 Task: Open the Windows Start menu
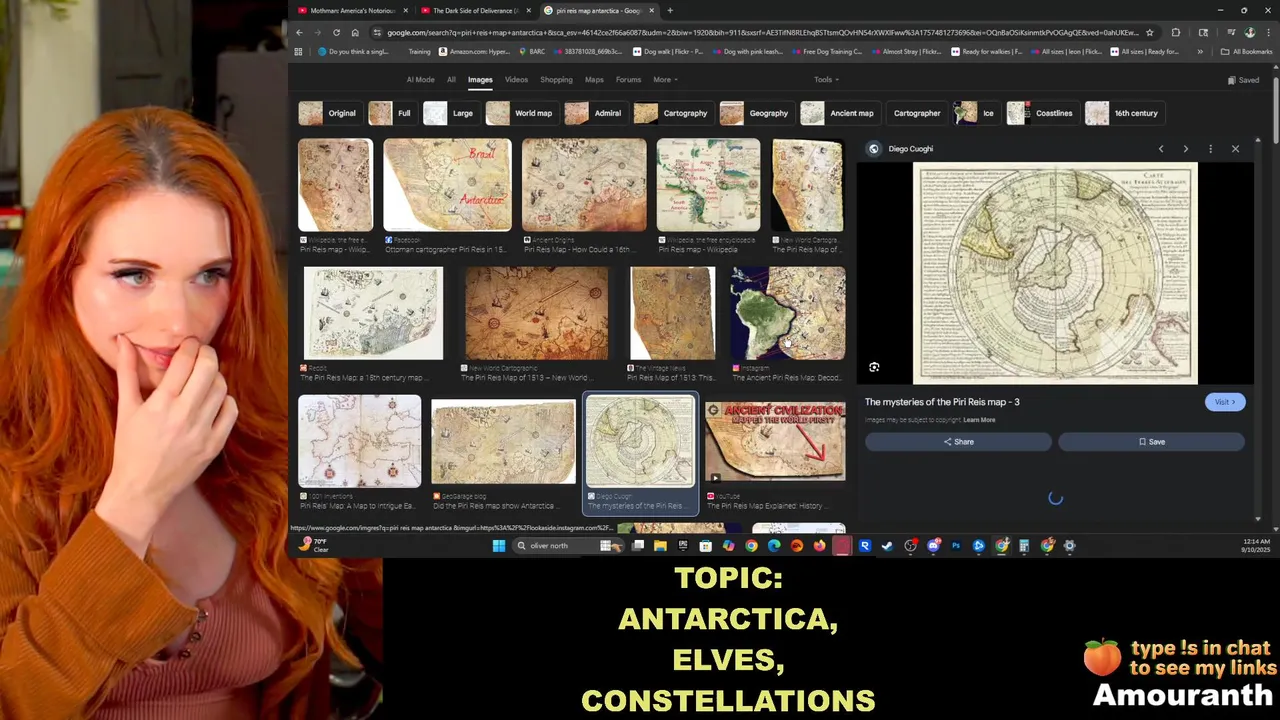(x=499, y=546)
